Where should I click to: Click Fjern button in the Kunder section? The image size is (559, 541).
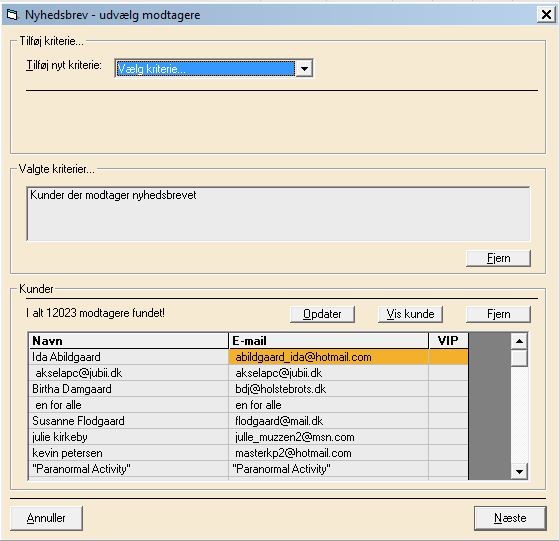[x=498, y=314]
